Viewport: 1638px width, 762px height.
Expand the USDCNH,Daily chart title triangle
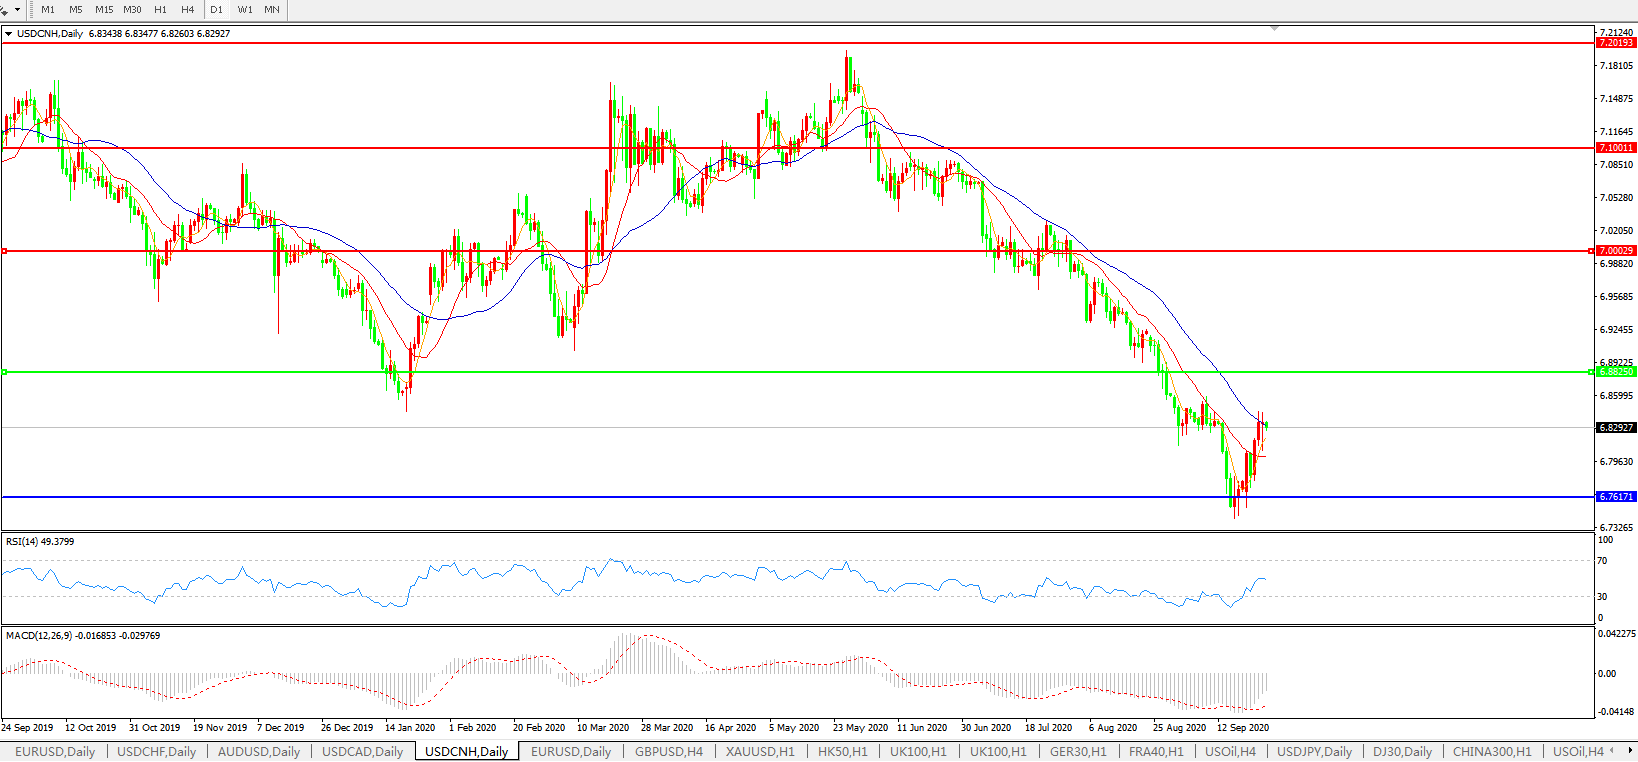pos(9,34)
